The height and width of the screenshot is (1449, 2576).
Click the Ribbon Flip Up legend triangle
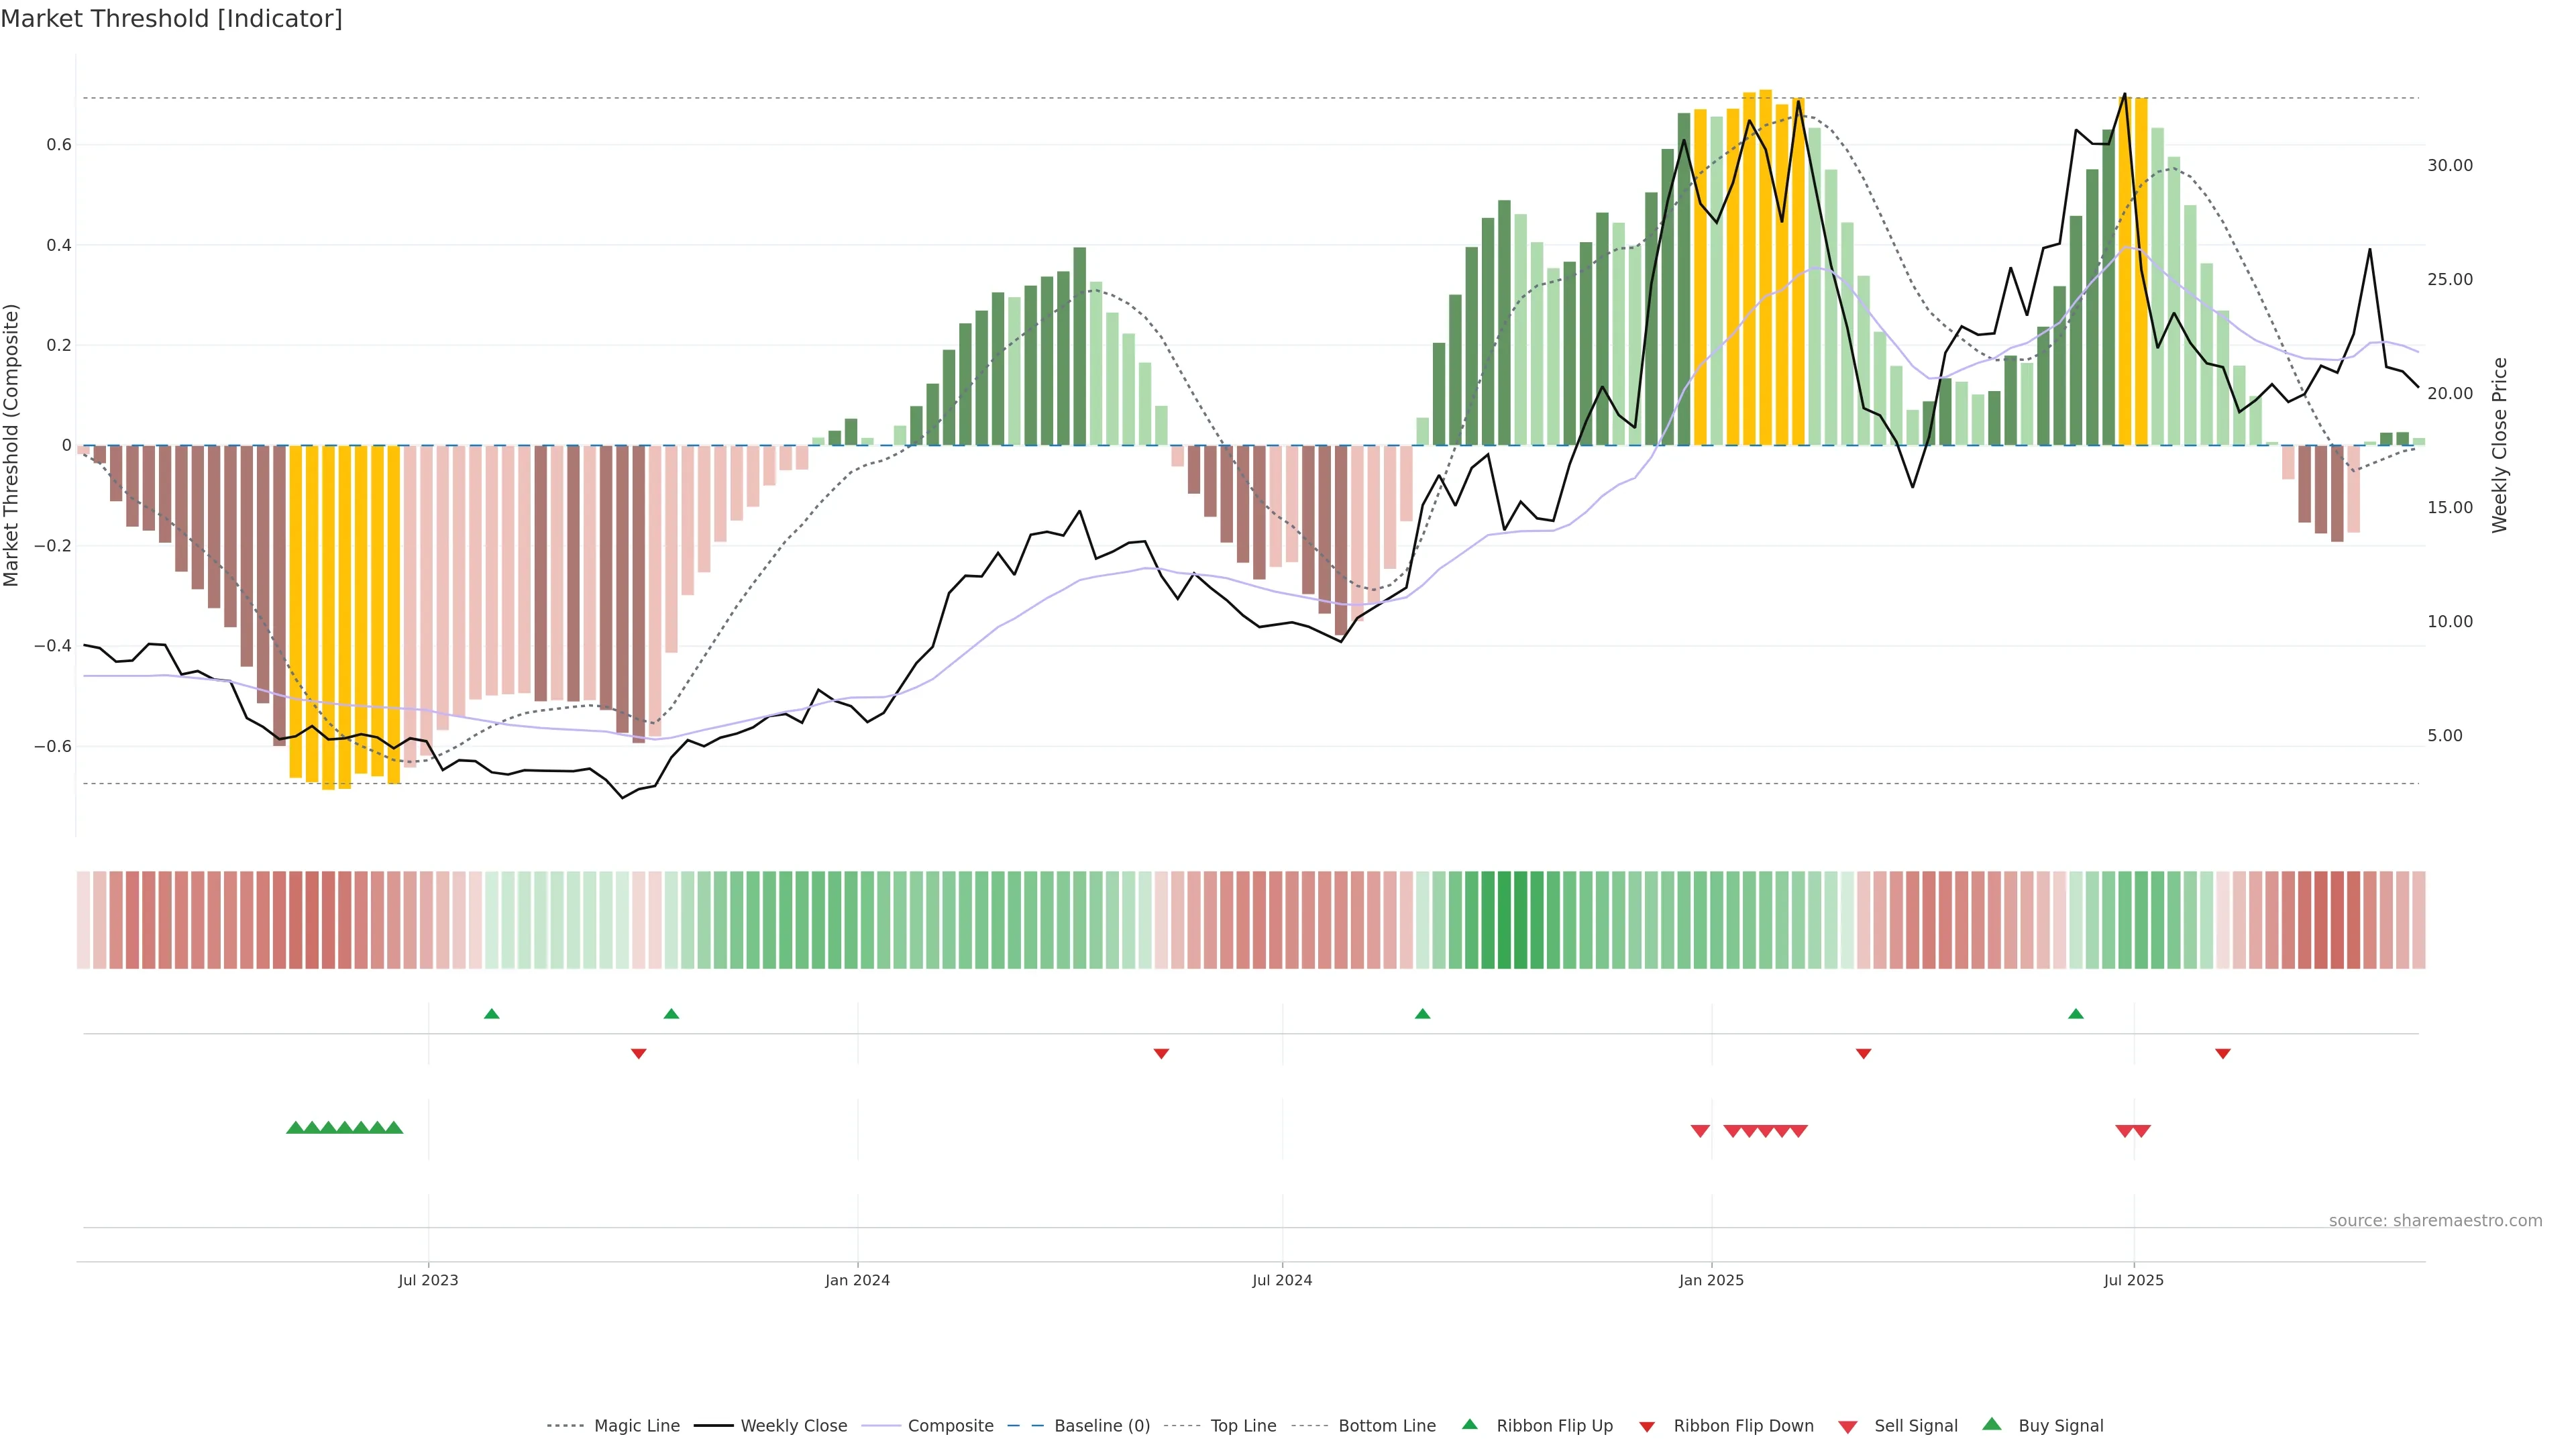tap(1469, 1424)
